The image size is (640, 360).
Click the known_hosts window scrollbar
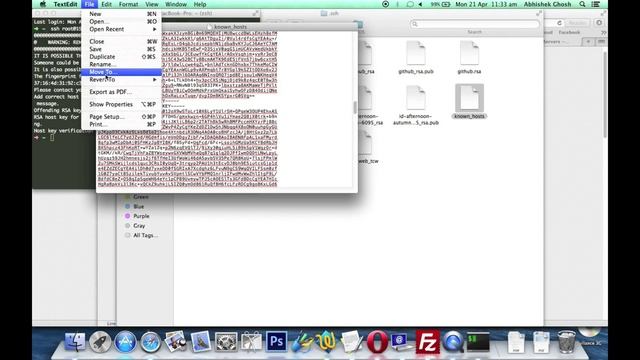point(355,108)
